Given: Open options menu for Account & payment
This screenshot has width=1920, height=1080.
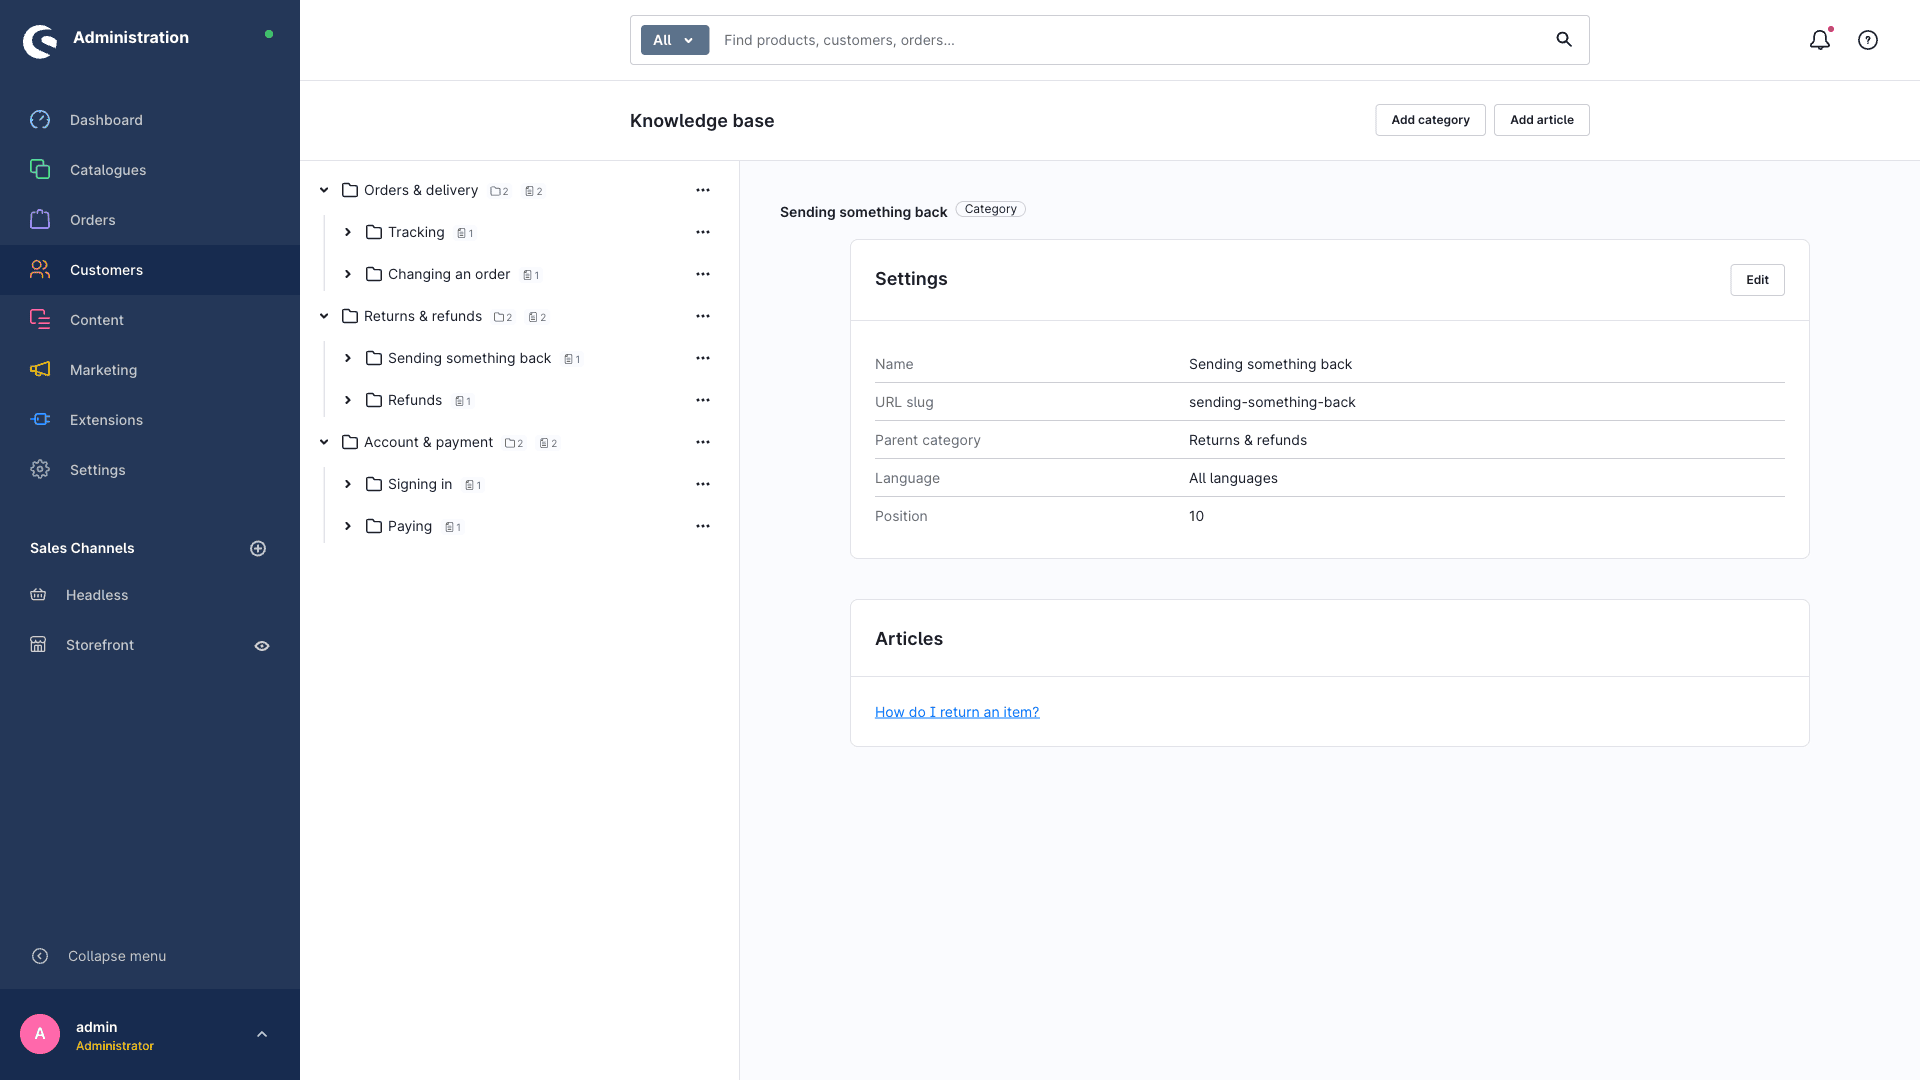Looking at the screenshot, I should click(x=703, y=442).
